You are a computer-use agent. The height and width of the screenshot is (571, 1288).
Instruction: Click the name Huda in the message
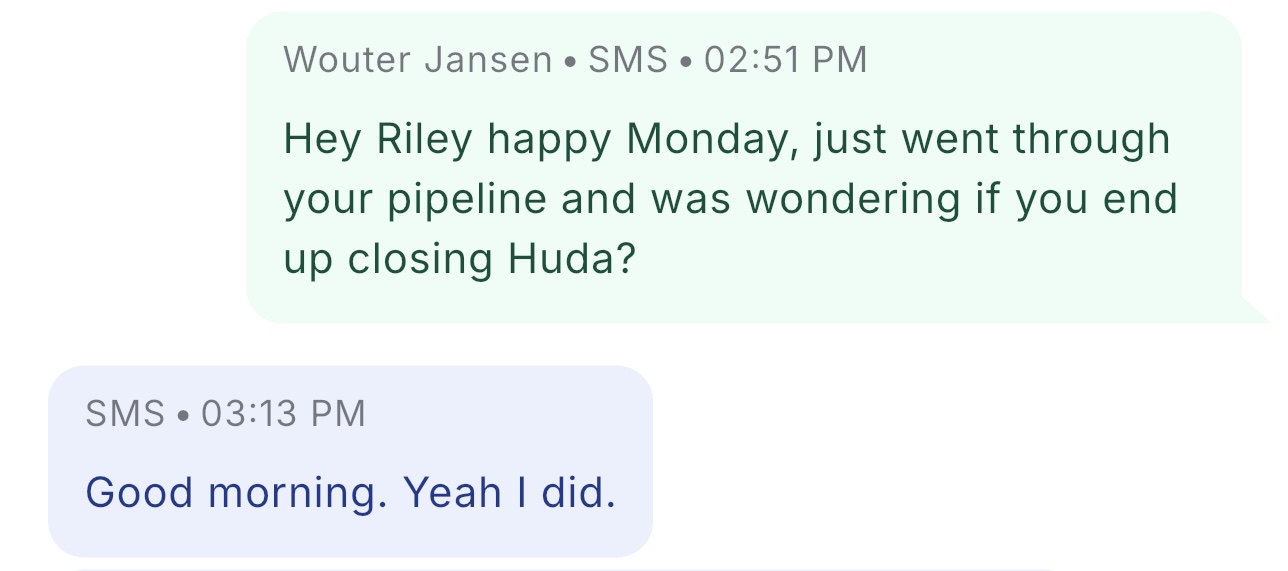point(571,260)
